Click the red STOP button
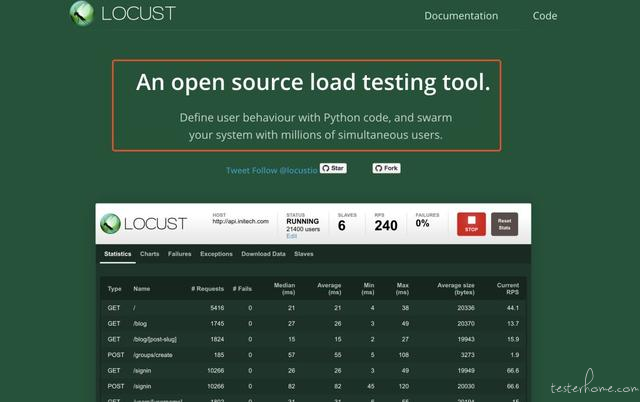The image size is (640, 402). click(x=471, y=224)
